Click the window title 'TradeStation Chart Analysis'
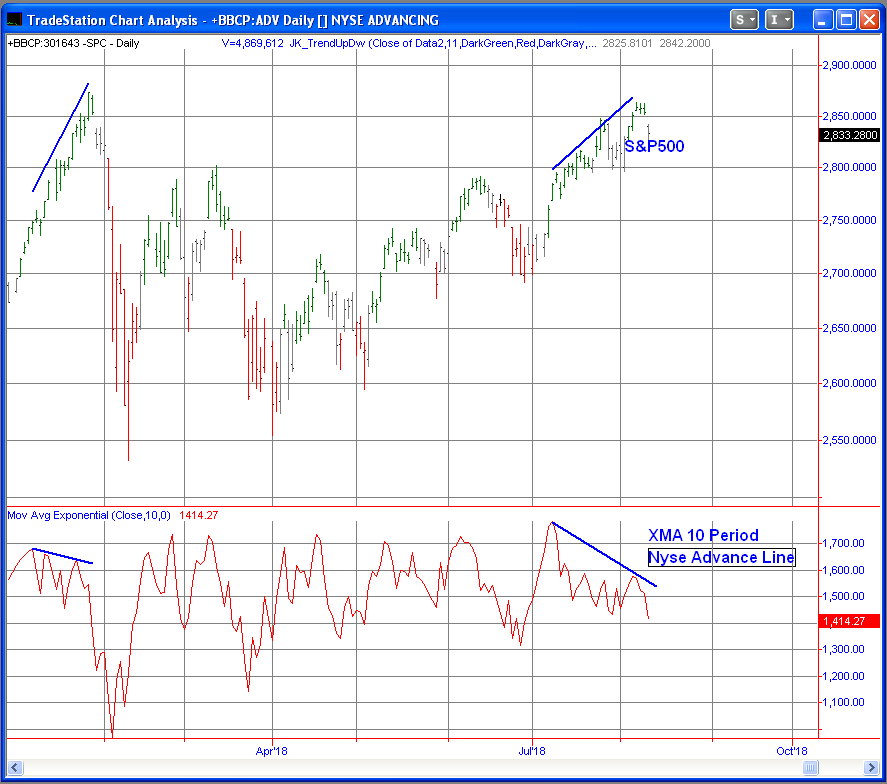The width and height of the screenshot is (887, 784). point(112,20)
